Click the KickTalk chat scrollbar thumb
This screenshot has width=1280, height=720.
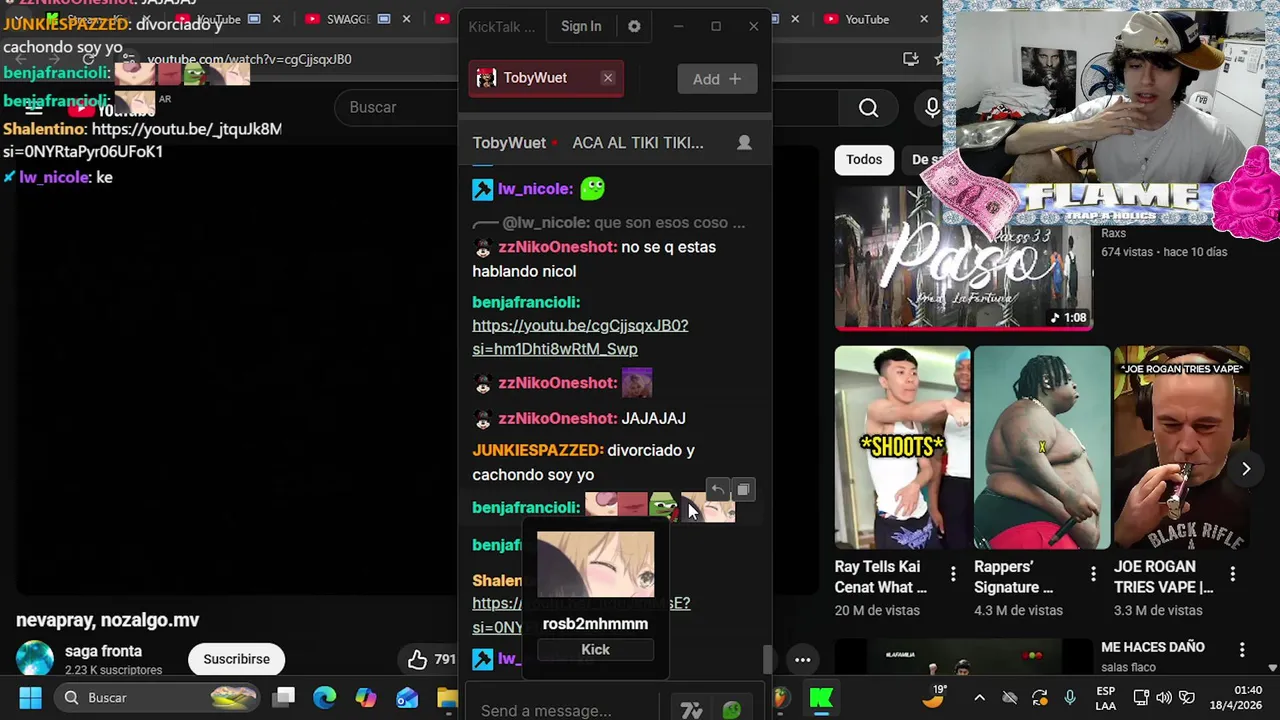(x=767, y=659)
